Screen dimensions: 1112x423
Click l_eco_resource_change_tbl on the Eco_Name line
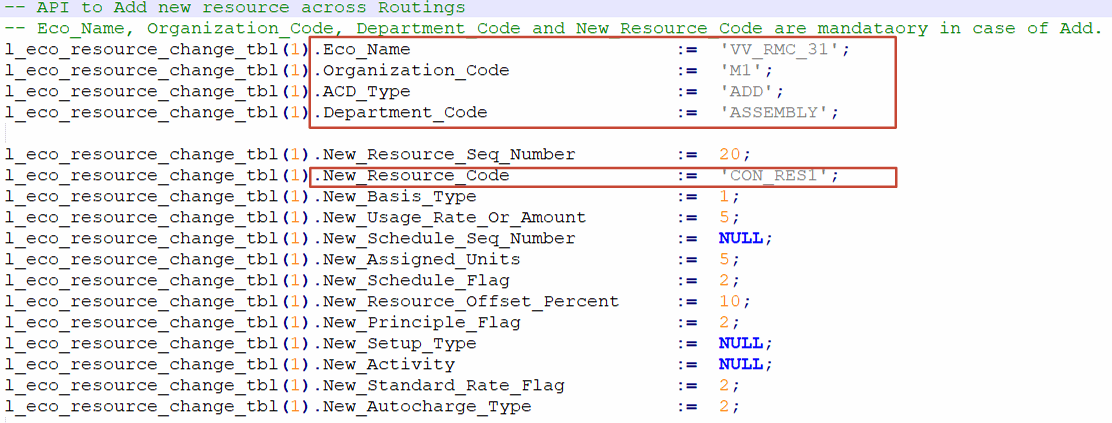pyautogui.click(x=142, y=50)
